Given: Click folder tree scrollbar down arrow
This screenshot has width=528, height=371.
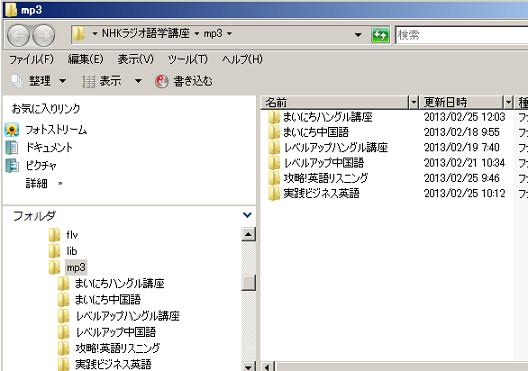Looking at the screenshot, I should [249, 367].
